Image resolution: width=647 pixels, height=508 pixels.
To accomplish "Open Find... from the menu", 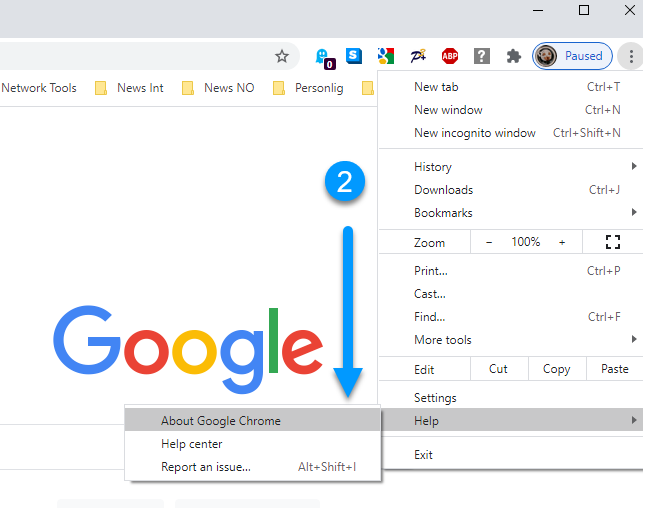I will click(511, 317).
